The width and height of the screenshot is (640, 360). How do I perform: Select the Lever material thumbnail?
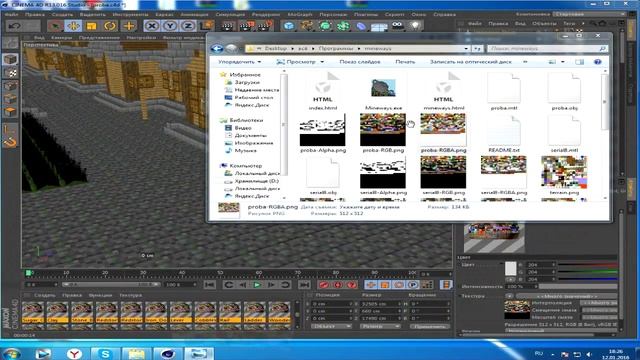(x=180, y=313)
